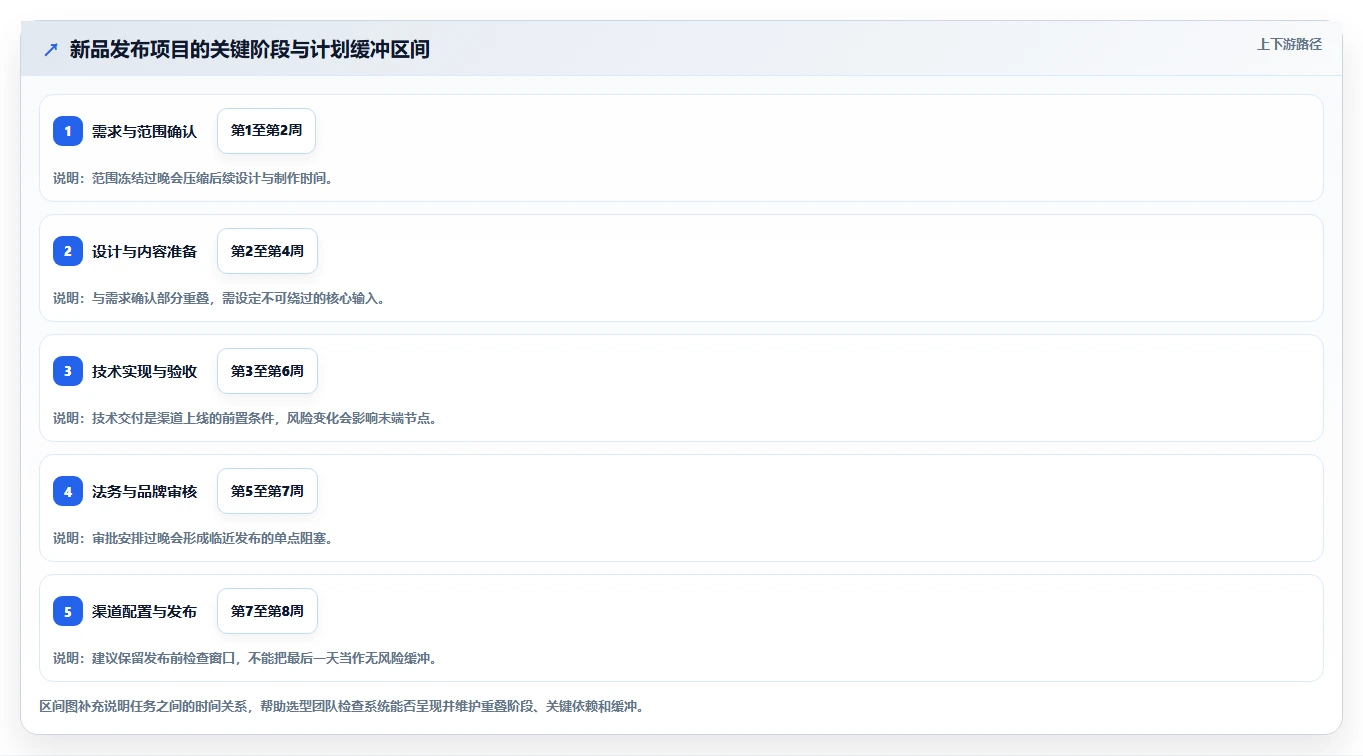Select the 技术实现与验收 stage name

point(144,371)
